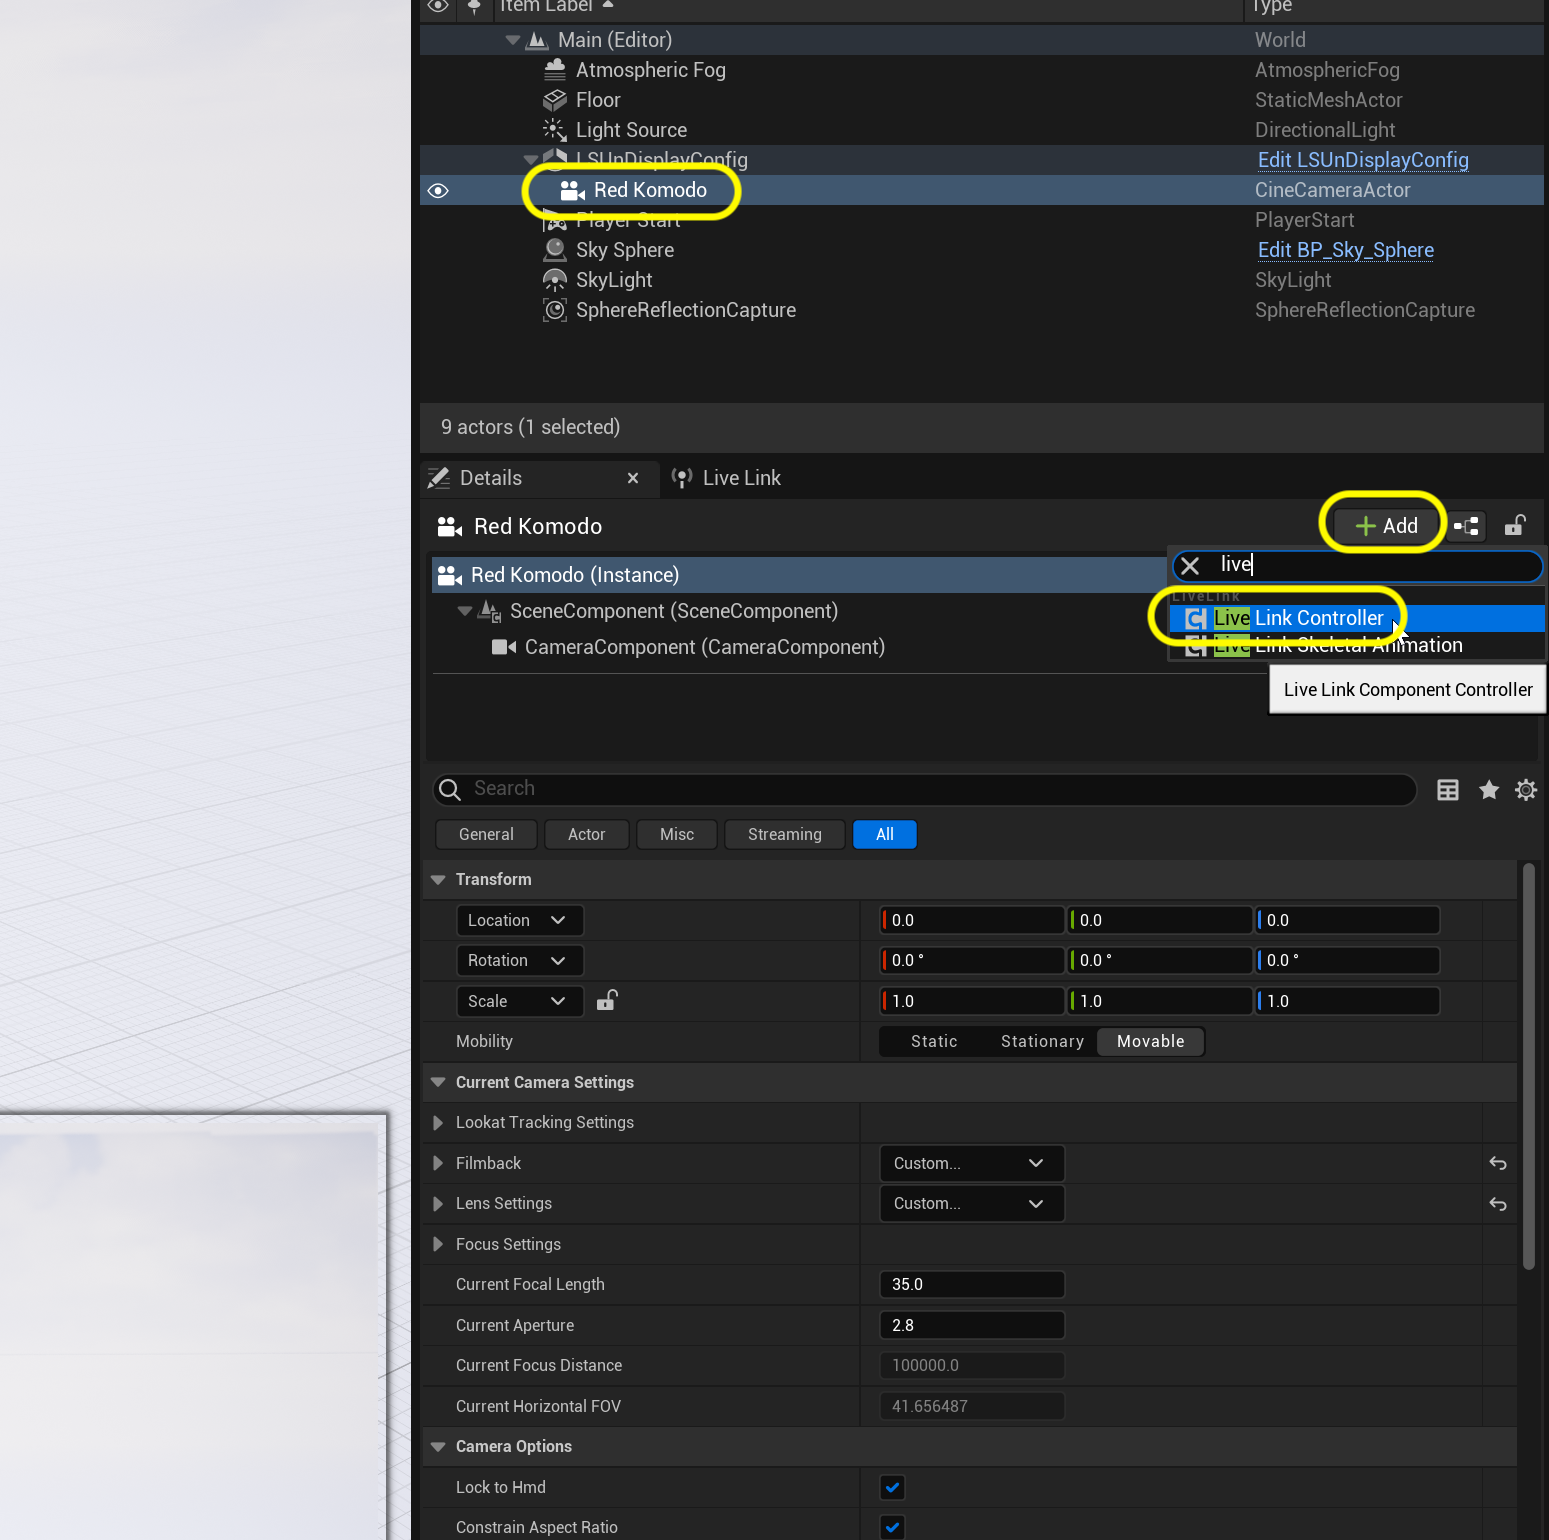Click the Main (Editor) world icon

538,40
